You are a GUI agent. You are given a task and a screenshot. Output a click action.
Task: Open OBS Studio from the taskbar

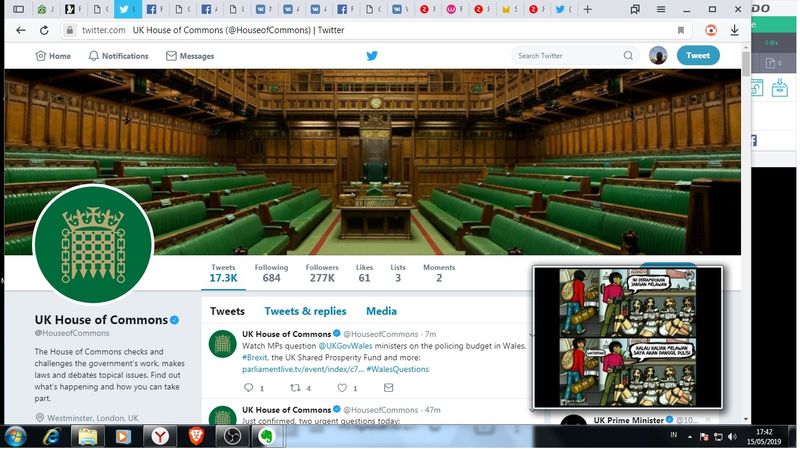point(232,437)
